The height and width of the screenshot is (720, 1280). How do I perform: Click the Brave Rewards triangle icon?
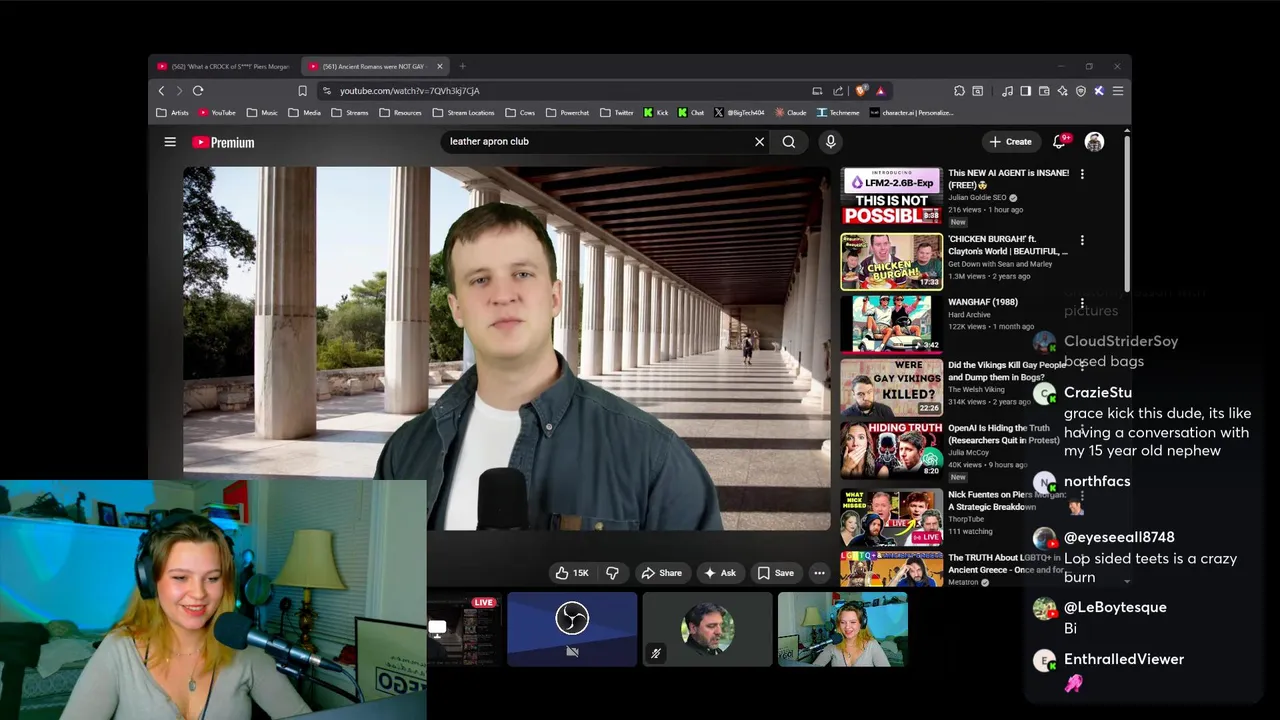point(880,91)
